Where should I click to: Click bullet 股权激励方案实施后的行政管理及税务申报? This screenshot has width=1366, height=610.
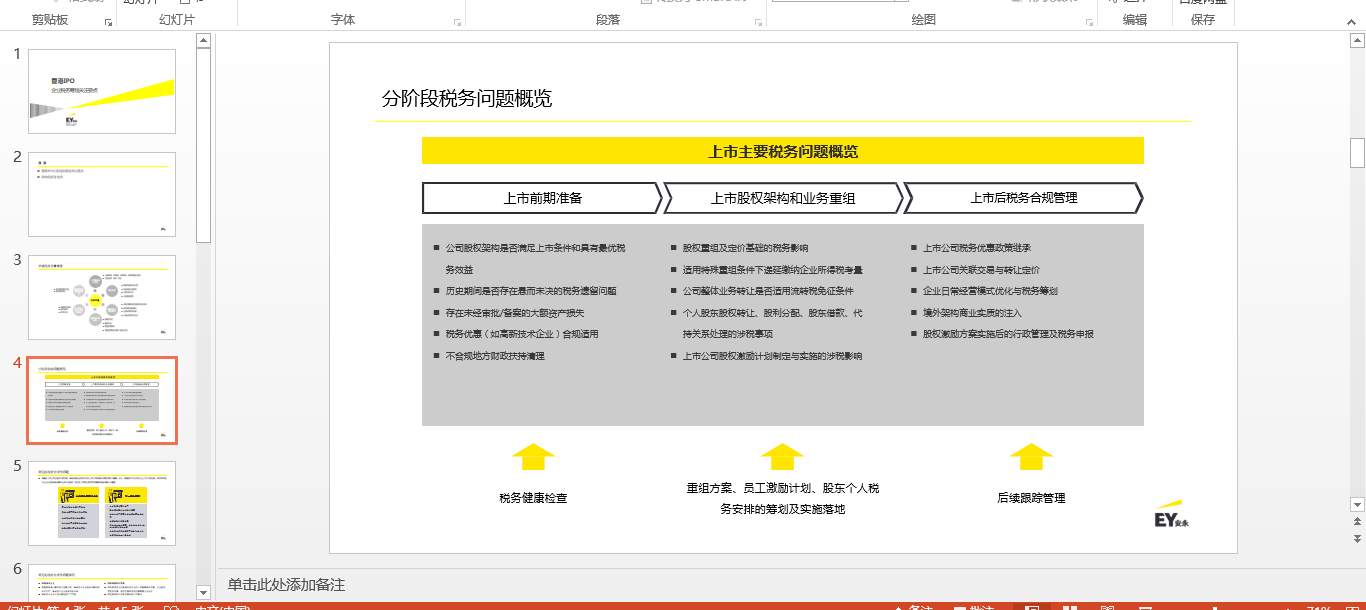pos(1008,334)
